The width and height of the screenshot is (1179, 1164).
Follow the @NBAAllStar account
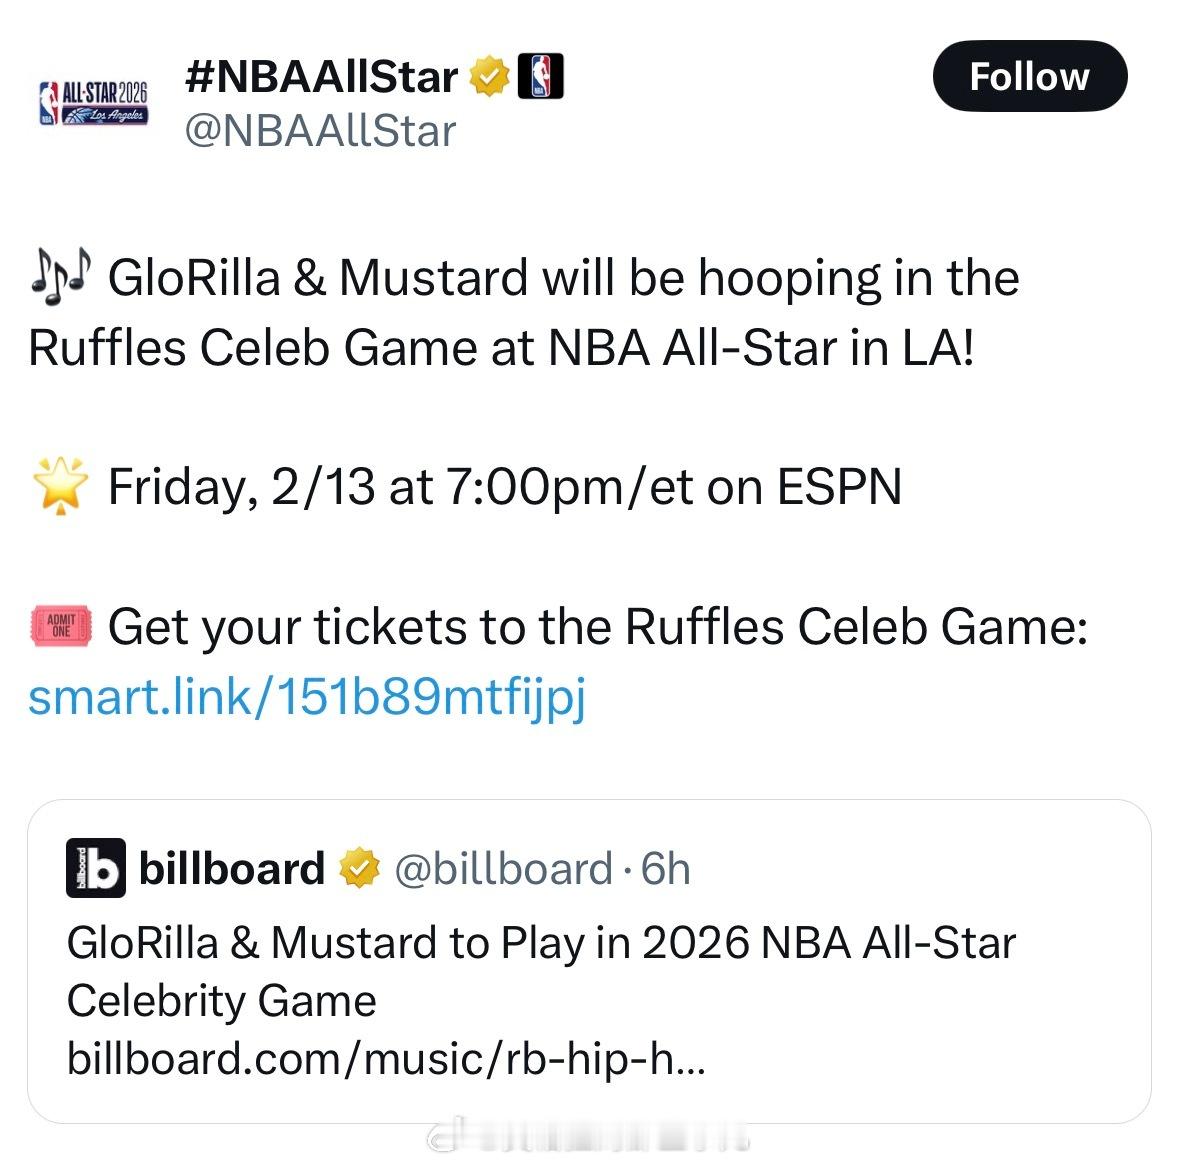coord(1029,75)
